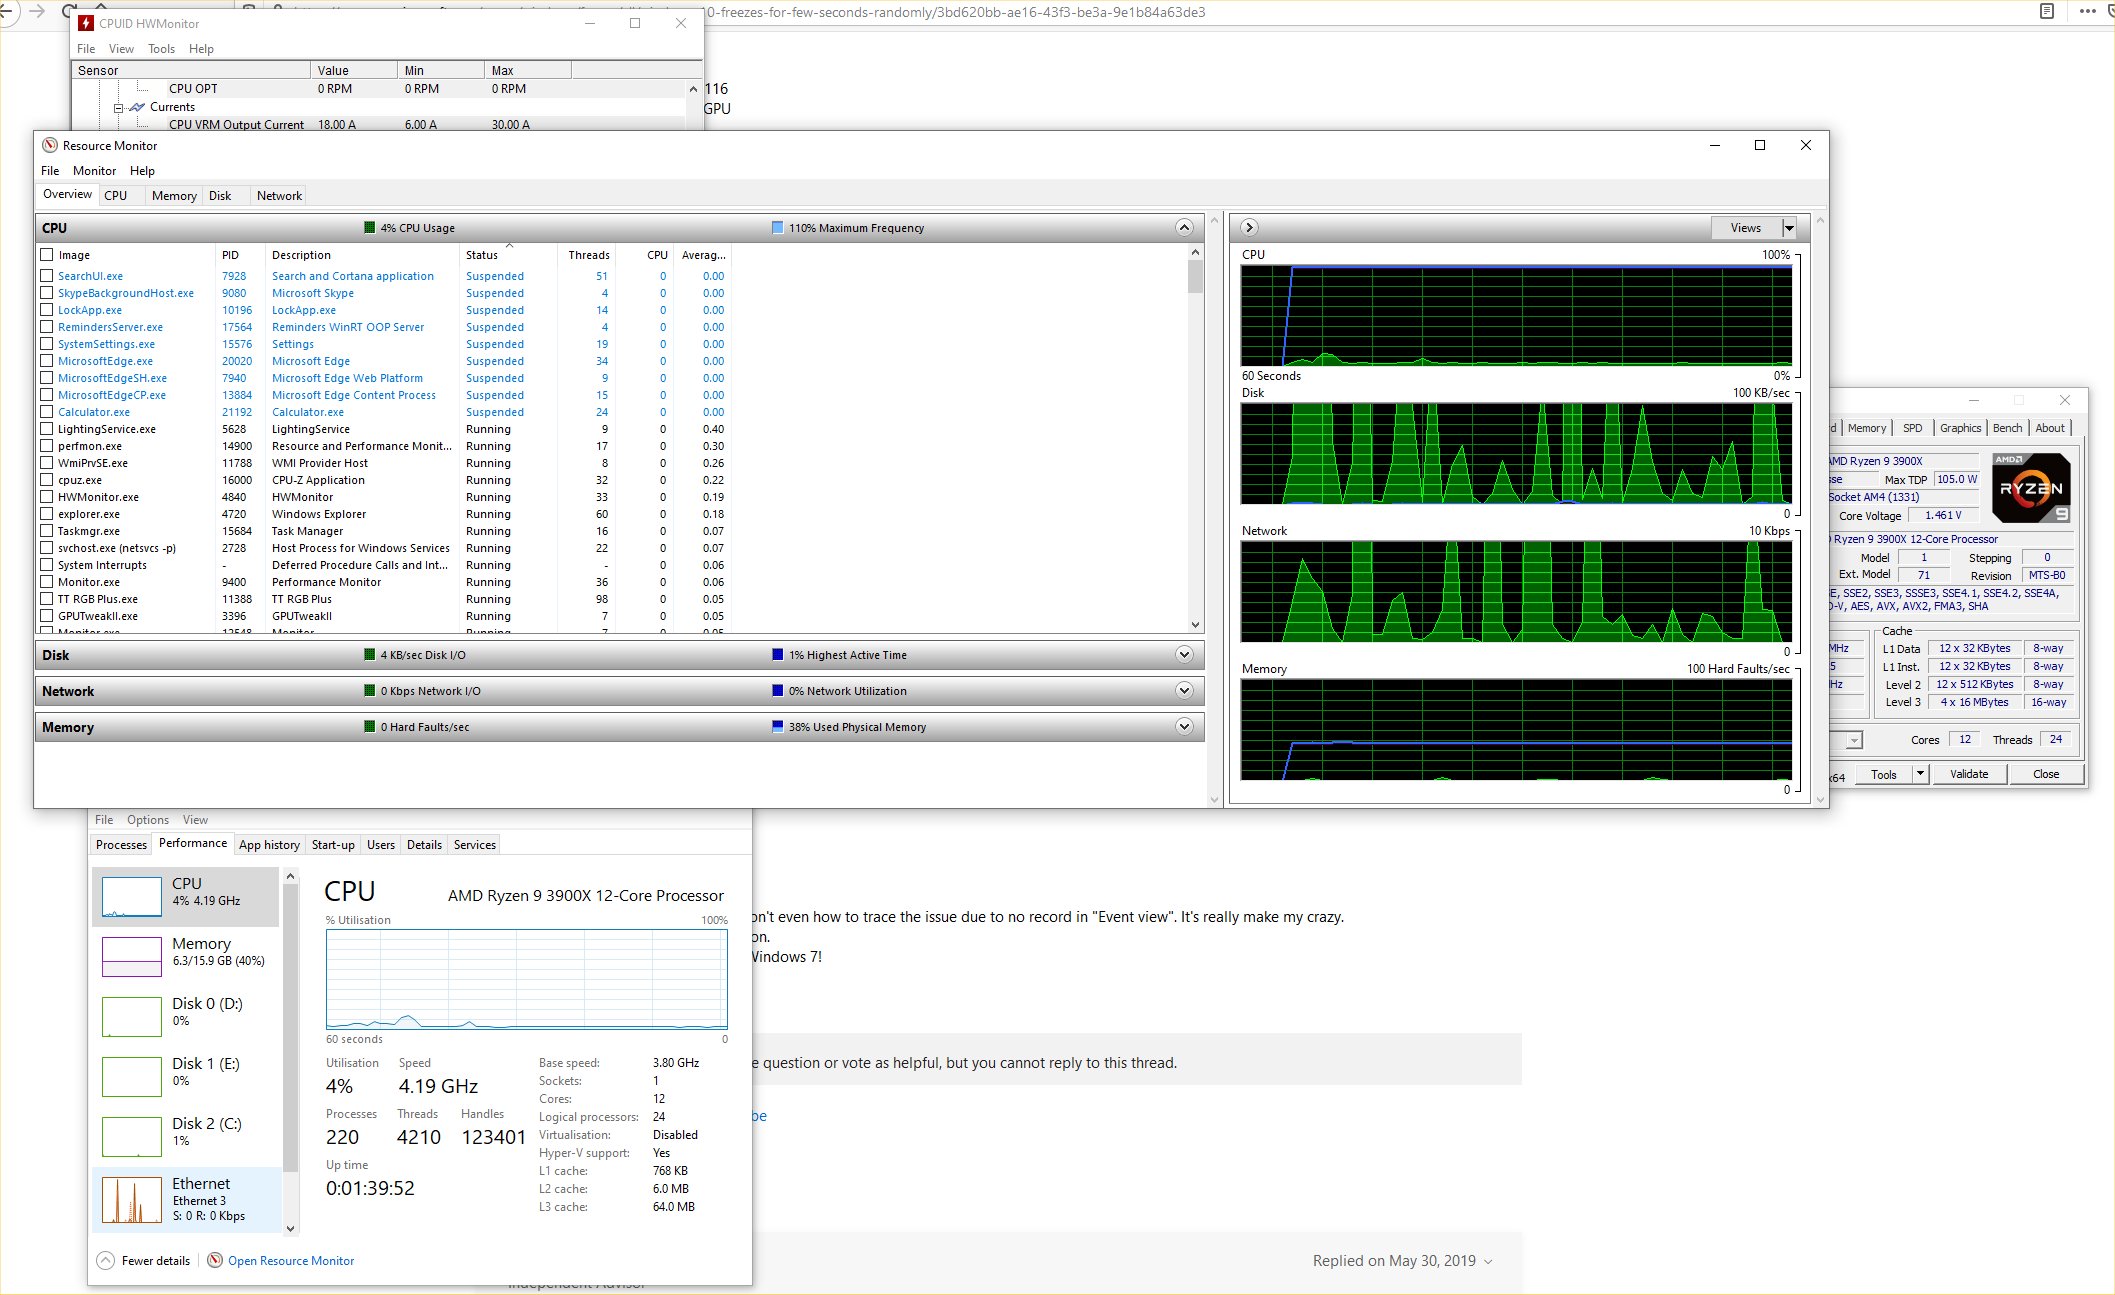Click the green CPU Usage legend square
The height and width of the screenshot is (1295, 2115).
coord(370,228)
